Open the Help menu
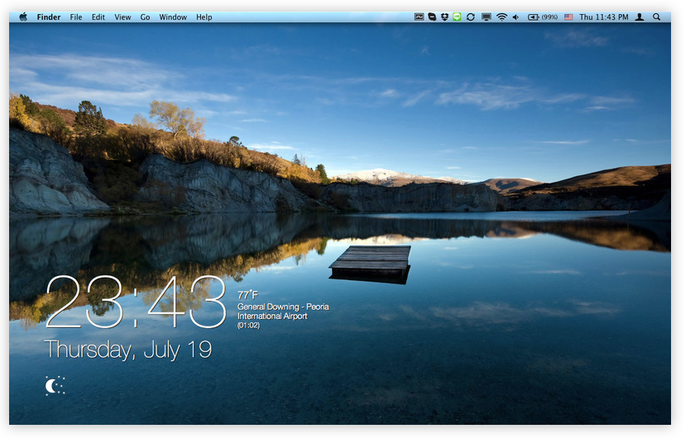 point(204,17)
